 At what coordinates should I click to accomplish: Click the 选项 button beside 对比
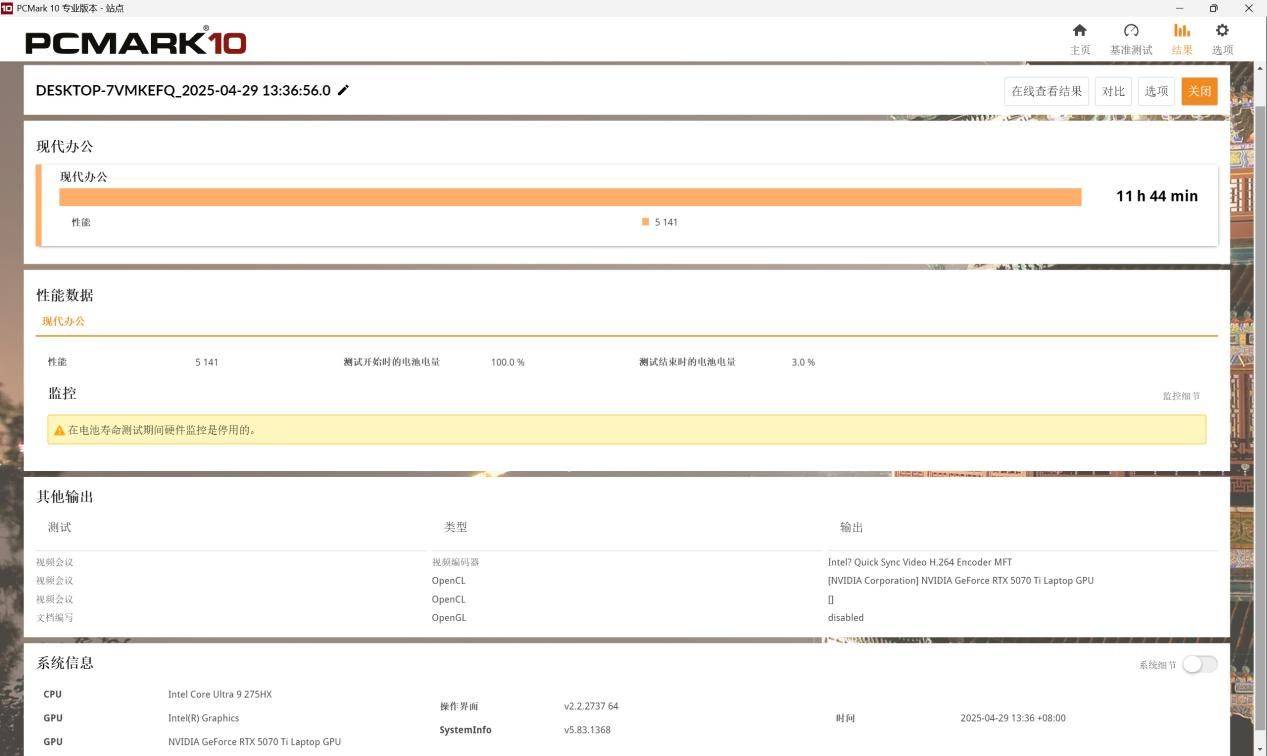pyautogui.click(x=1156, y=91)
